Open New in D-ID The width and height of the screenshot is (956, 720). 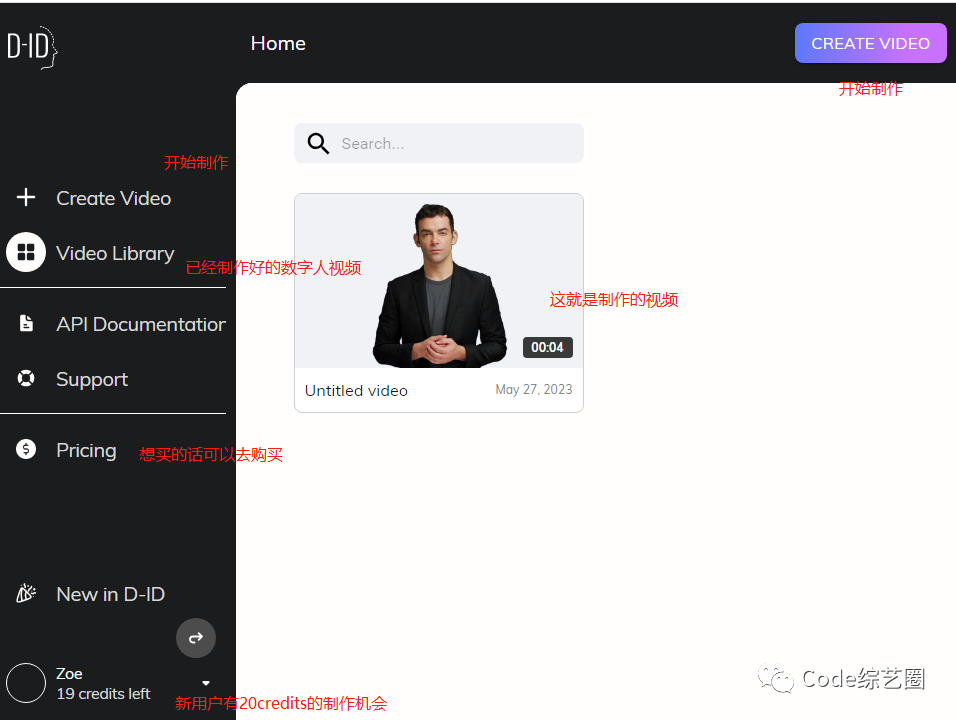(x=110, y=594)
